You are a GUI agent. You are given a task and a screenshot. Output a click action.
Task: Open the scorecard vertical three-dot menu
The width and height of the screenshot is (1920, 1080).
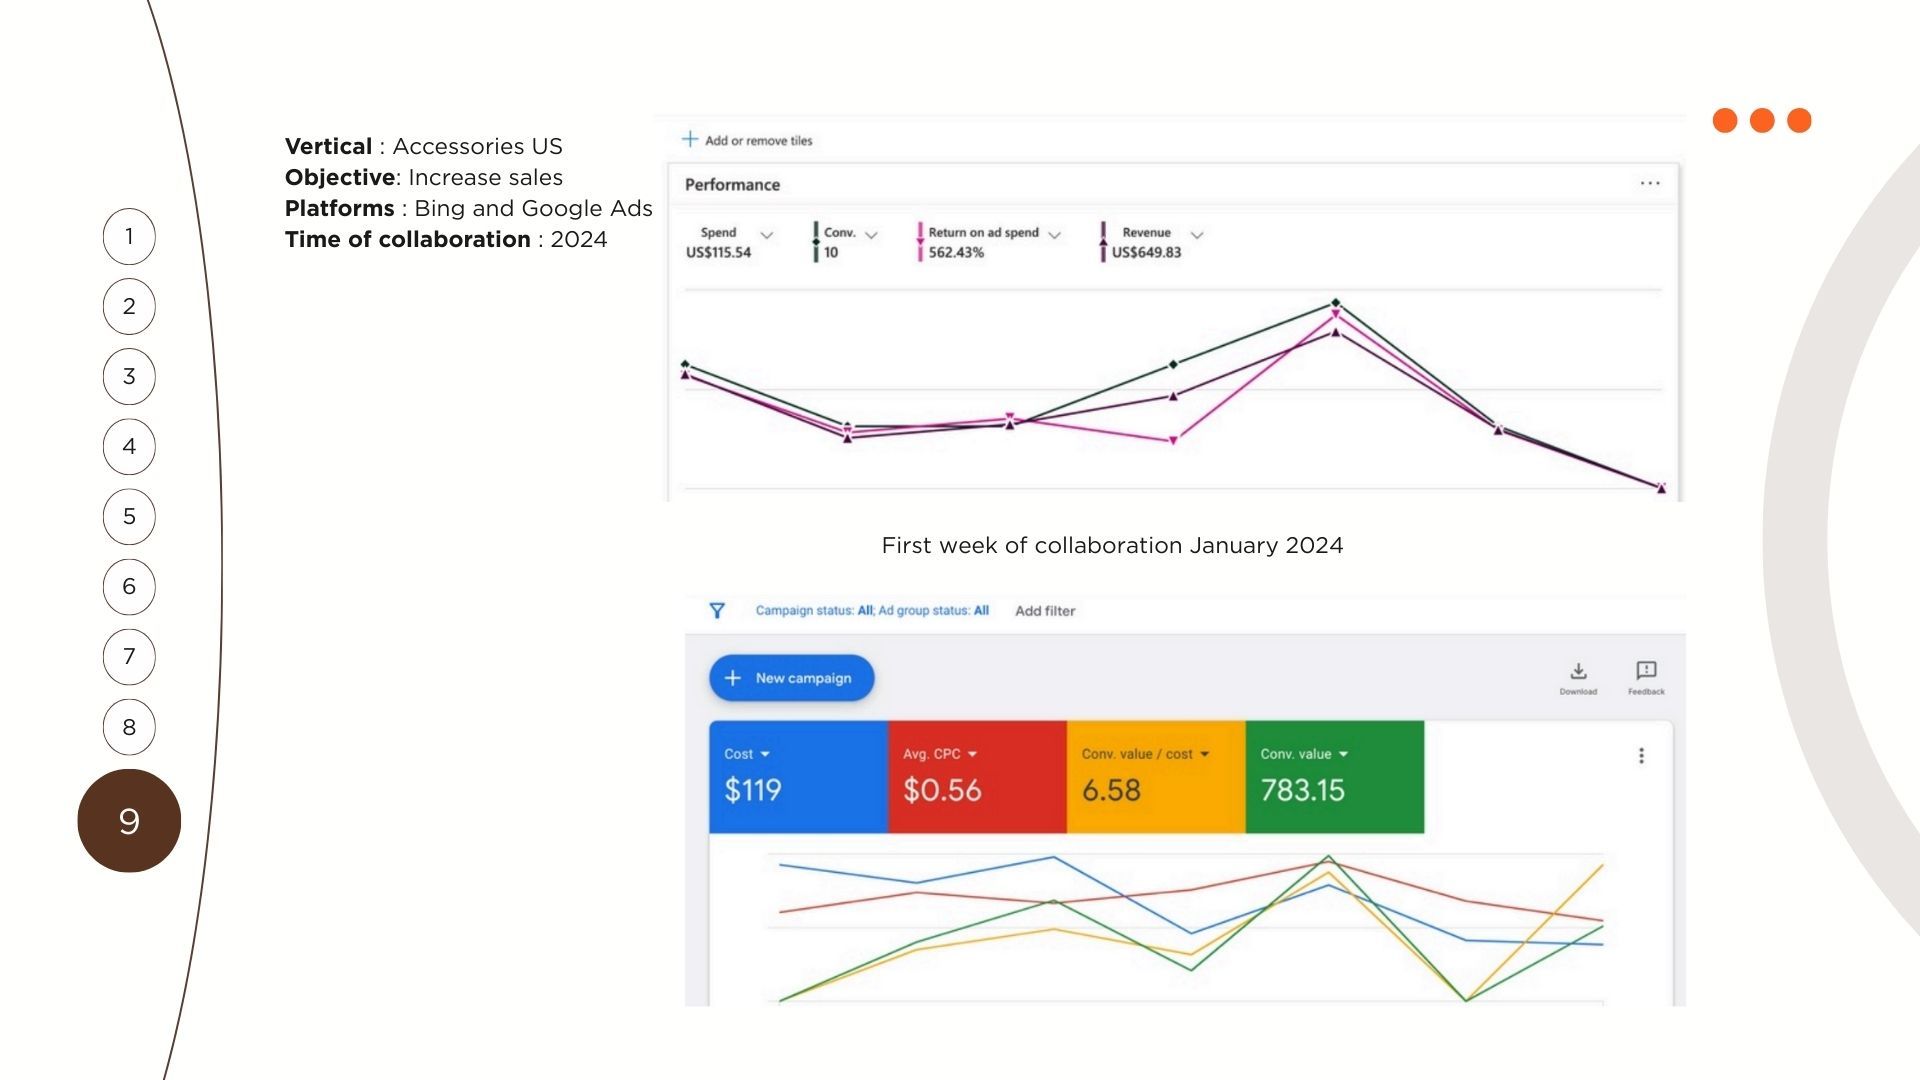(x=1641, y=756)
